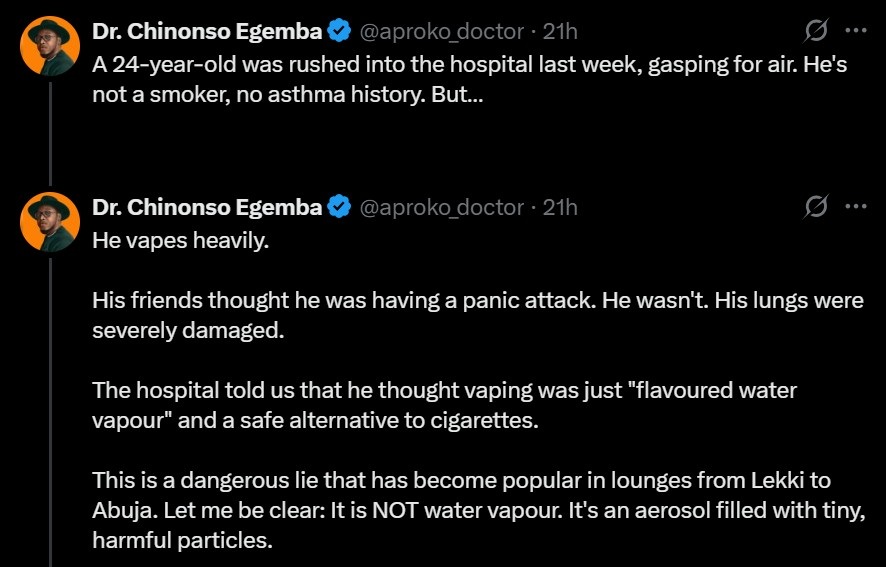Click the Dr. Chinonso Egemba name on the "He vapes heavily" tweet

click(207, 207)
